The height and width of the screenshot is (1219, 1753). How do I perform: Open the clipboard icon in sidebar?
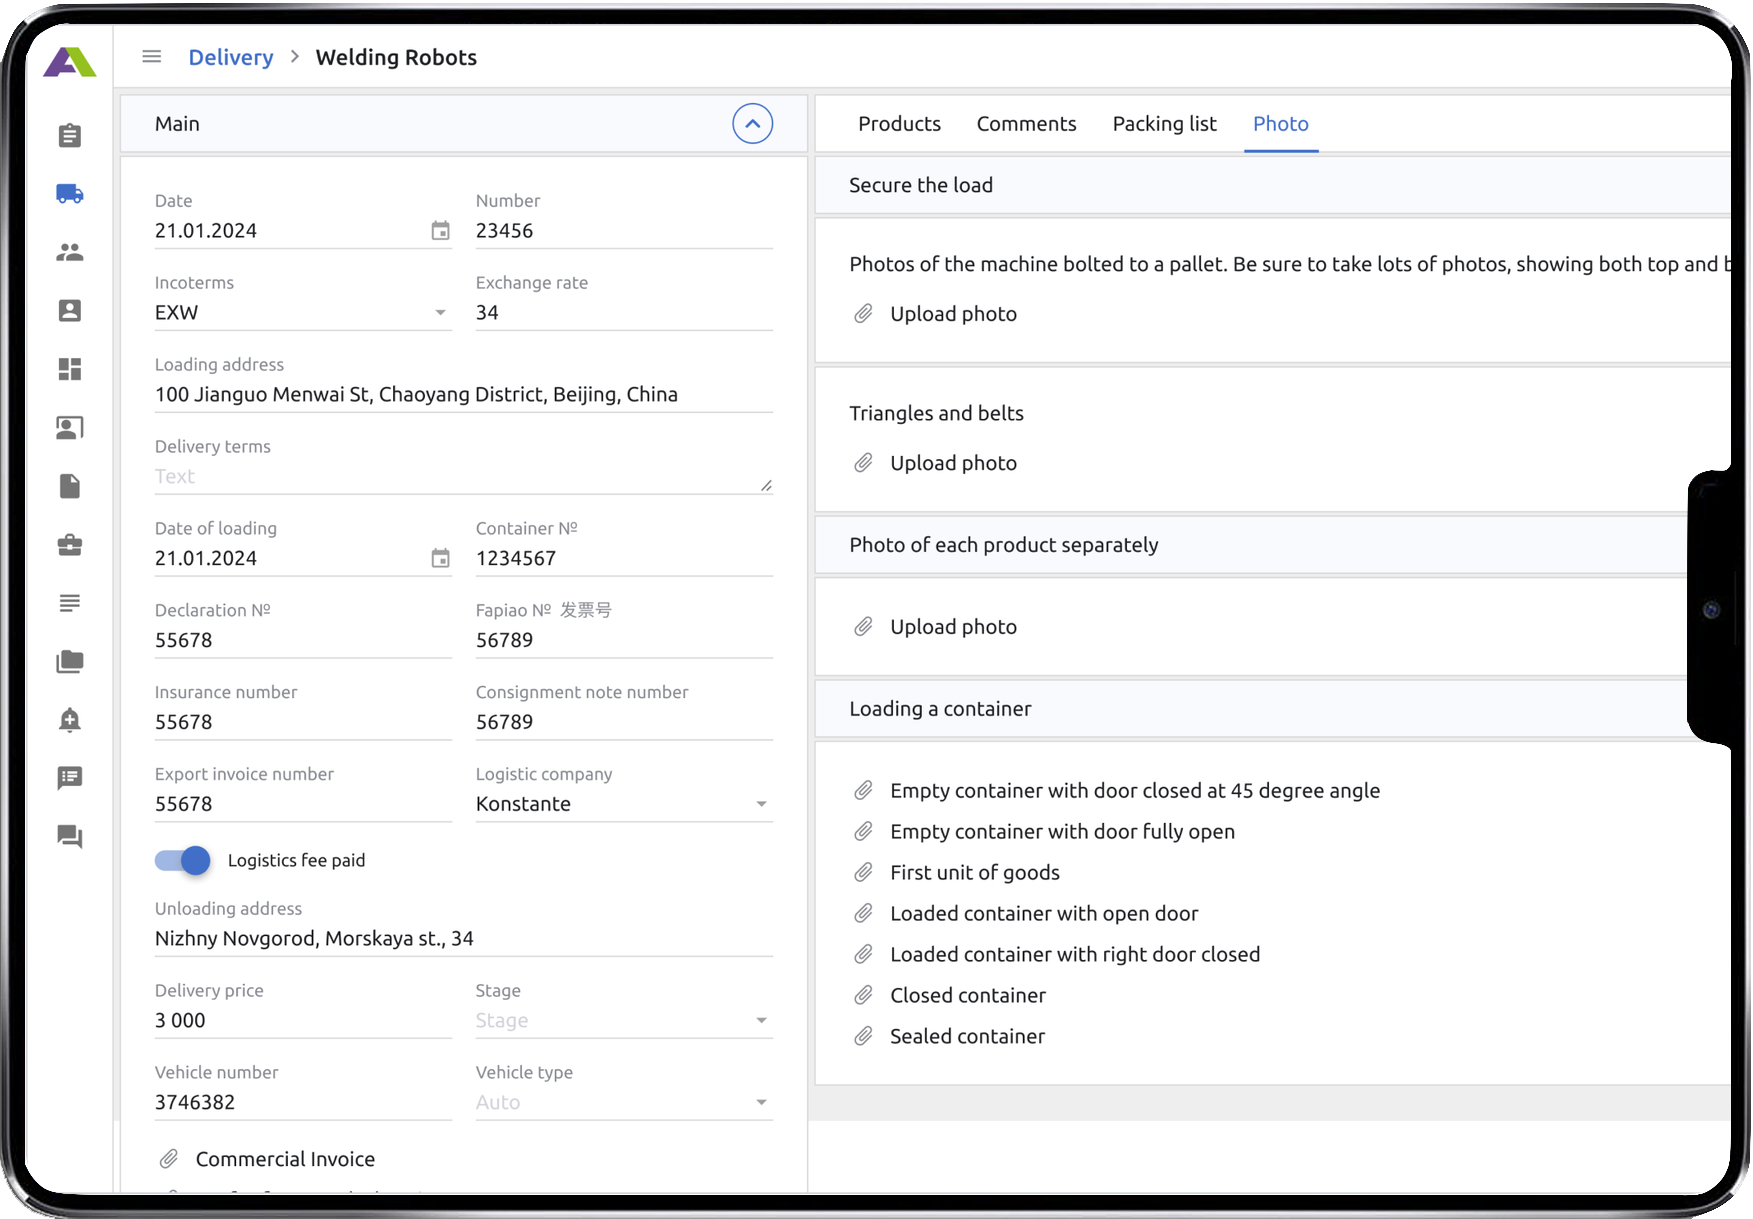(70, 135)
